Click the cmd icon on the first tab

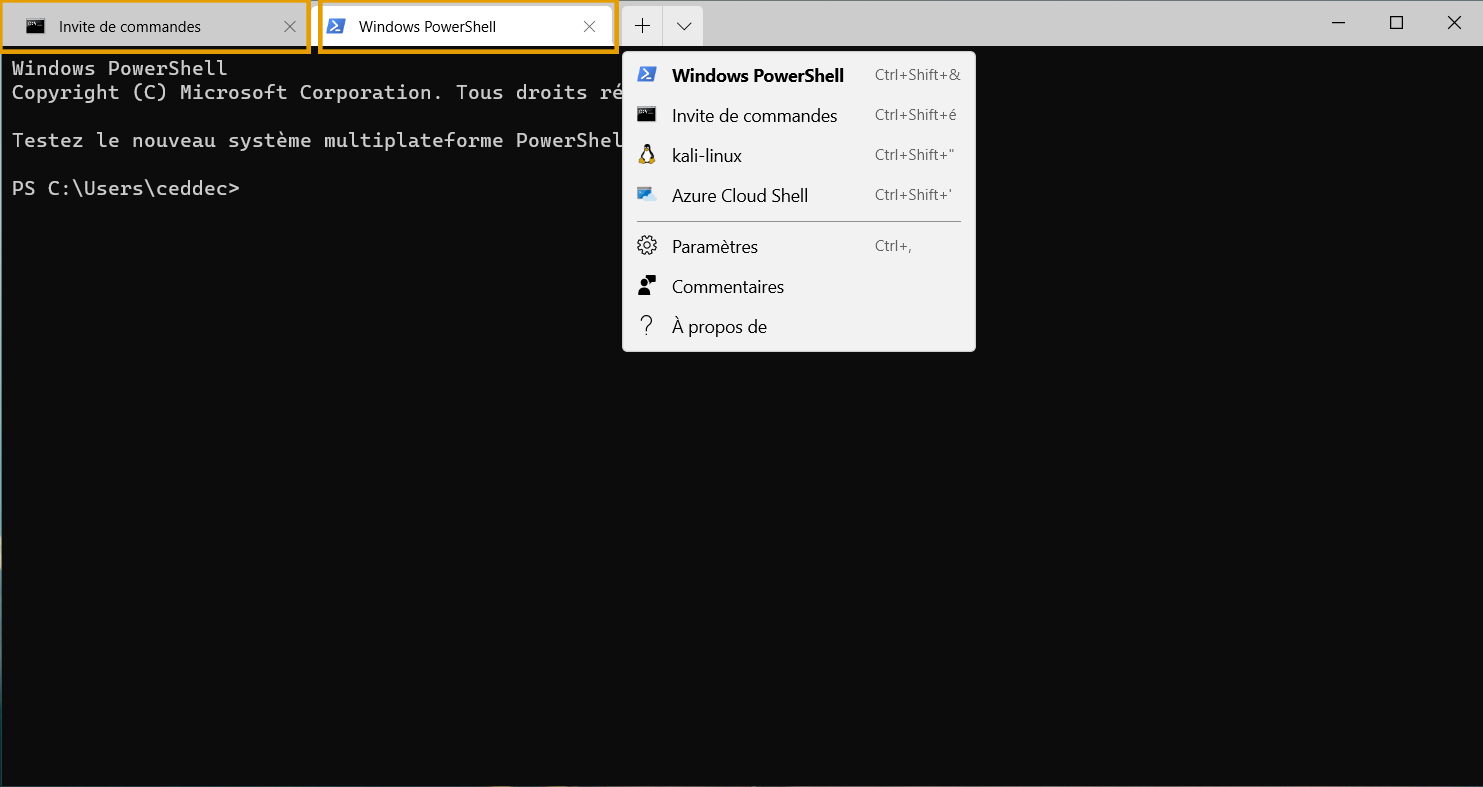point(36,27)
